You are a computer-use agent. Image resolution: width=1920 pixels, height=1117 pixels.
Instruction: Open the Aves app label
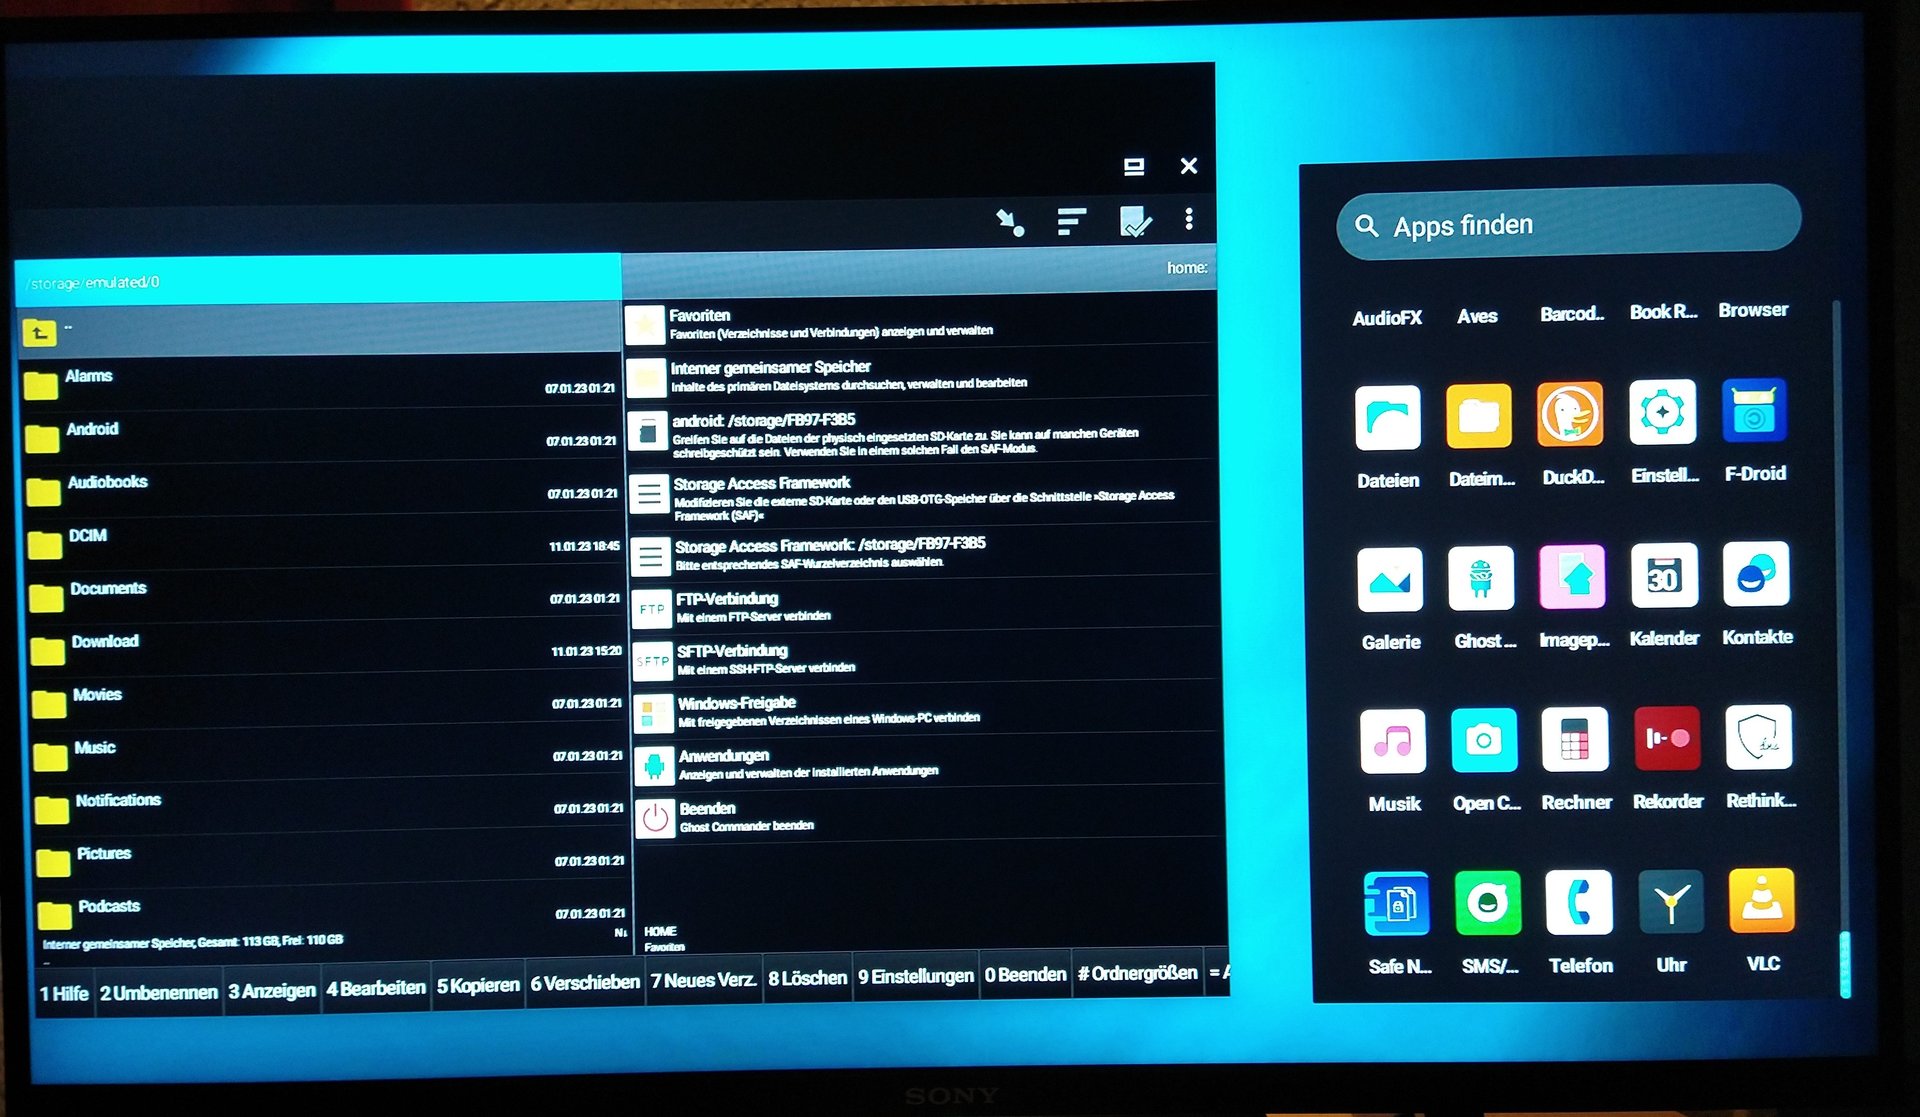click(1477, 316)
